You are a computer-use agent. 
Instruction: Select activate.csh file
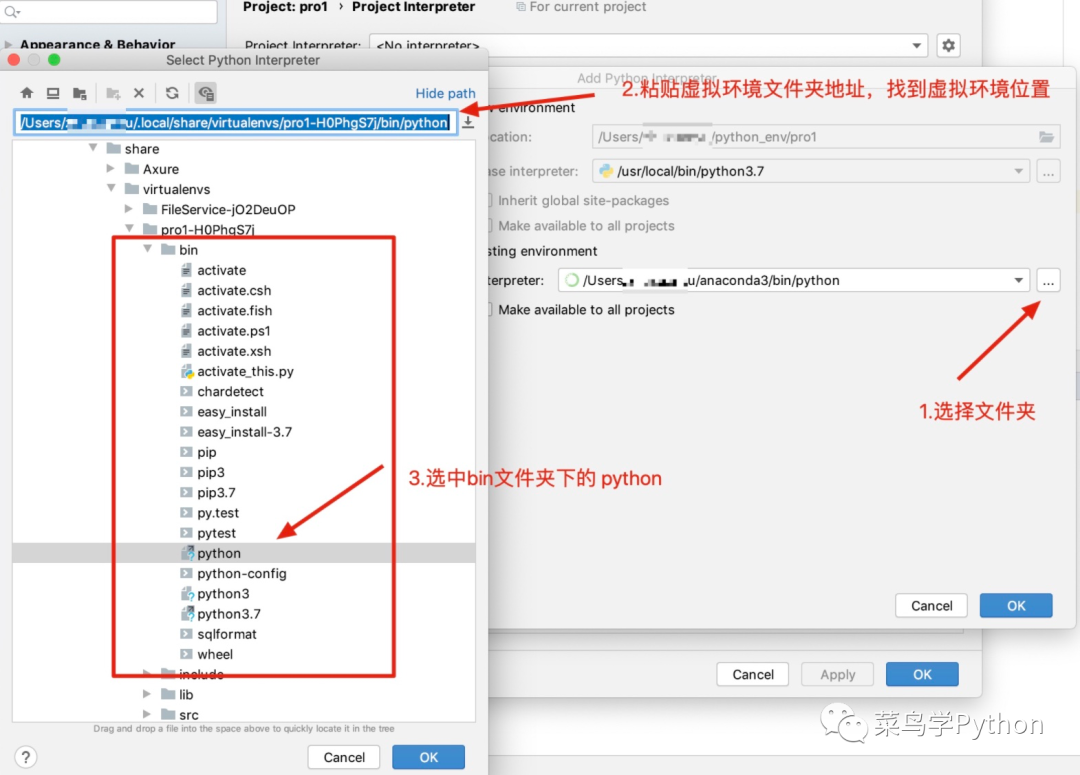(x=227, y=291)
